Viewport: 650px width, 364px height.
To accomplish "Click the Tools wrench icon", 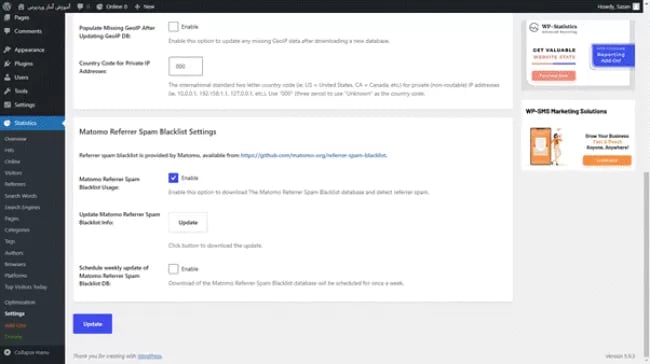I will click(7, 91).
